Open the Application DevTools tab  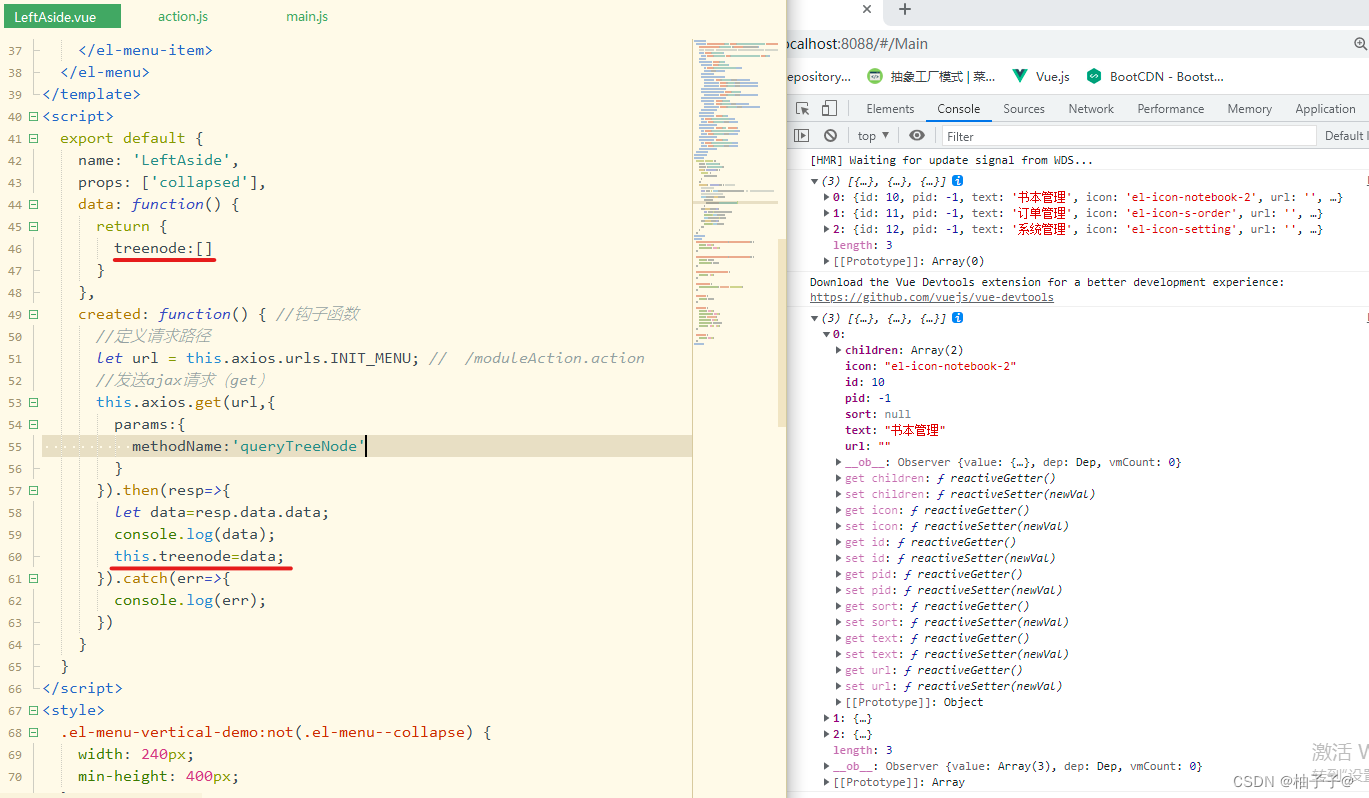point(1325,109)
